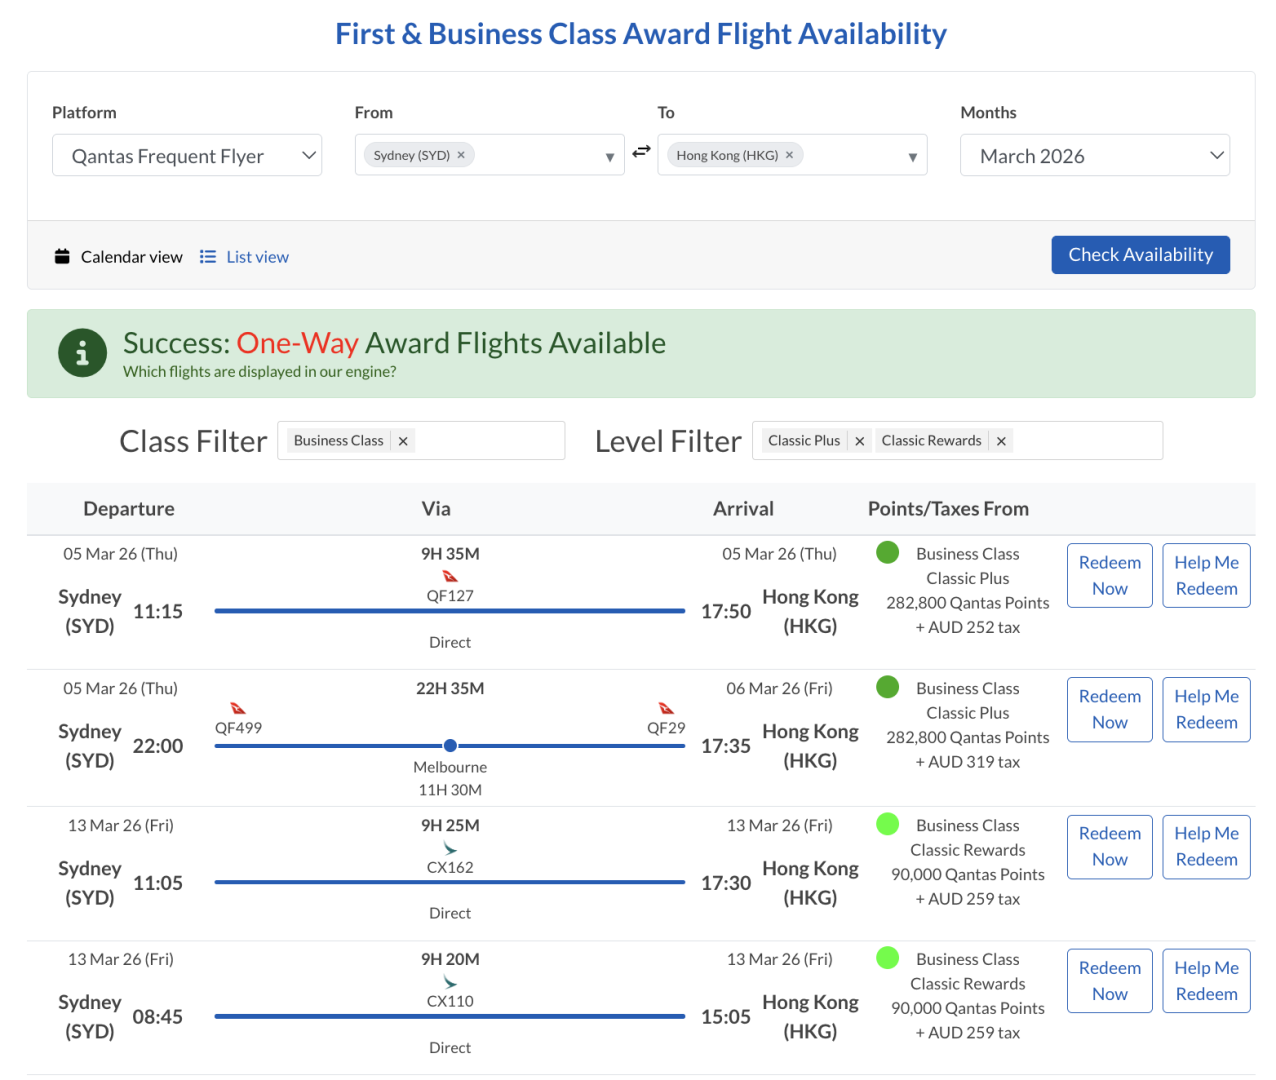
Task: Click the Qantas logo above QF127
Action: 450,576
